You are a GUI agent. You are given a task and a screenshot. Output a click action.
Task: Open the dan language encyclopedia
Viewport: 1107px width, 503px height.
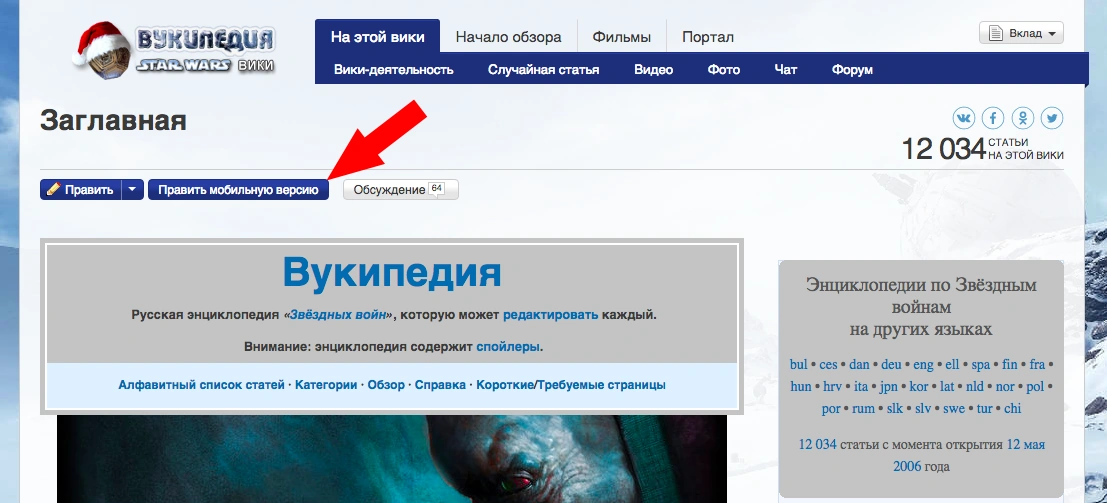click(859, 365)
